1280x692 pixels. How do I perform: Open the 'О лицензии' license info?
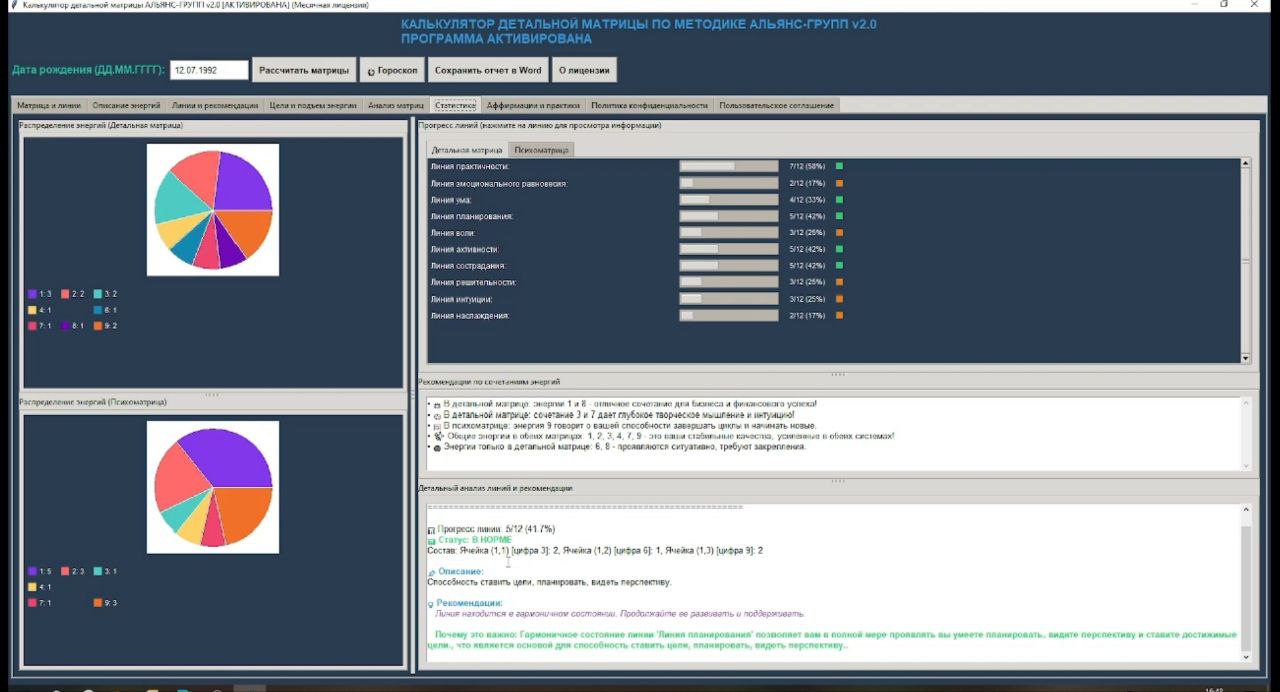[584, 70]
